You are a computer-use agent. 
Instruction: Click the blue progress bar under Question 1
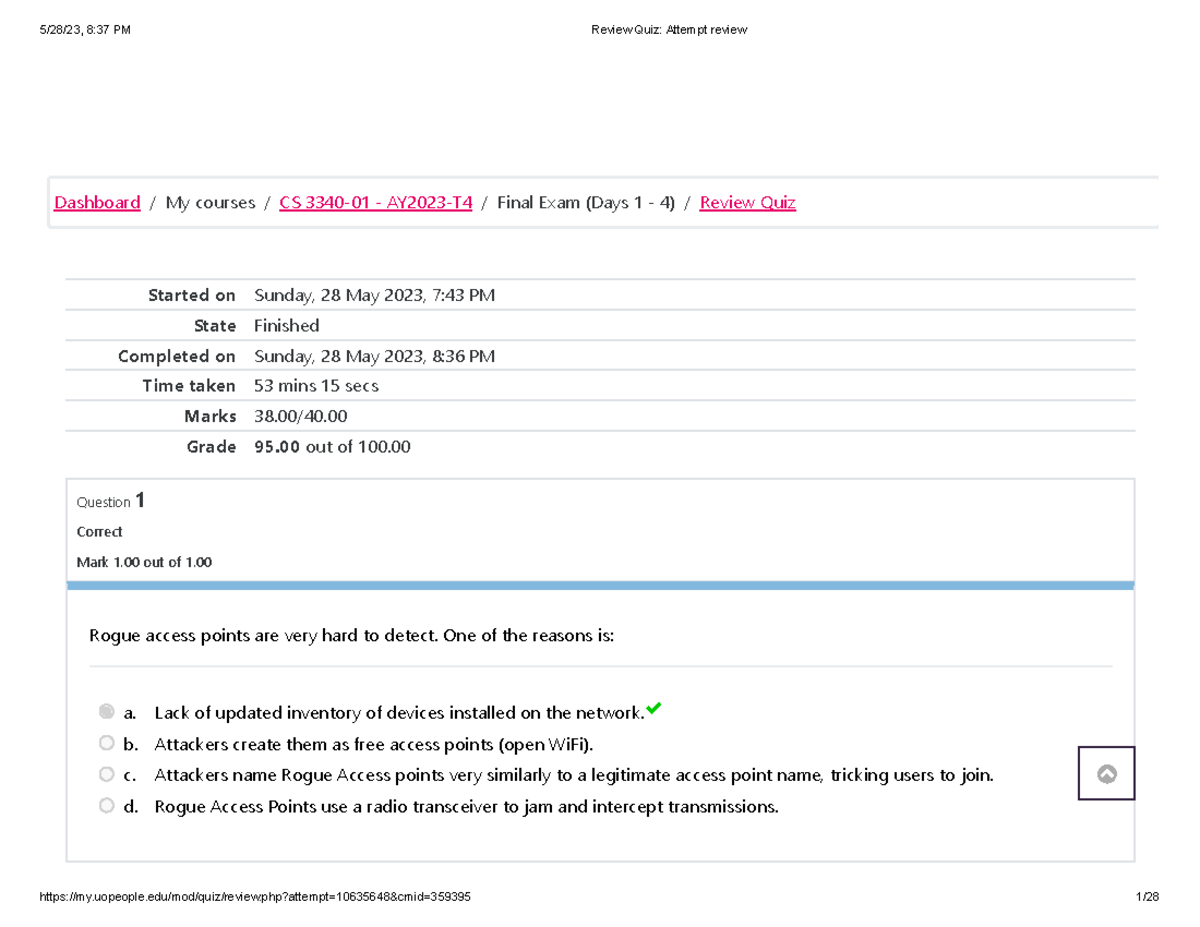[600, 585]
